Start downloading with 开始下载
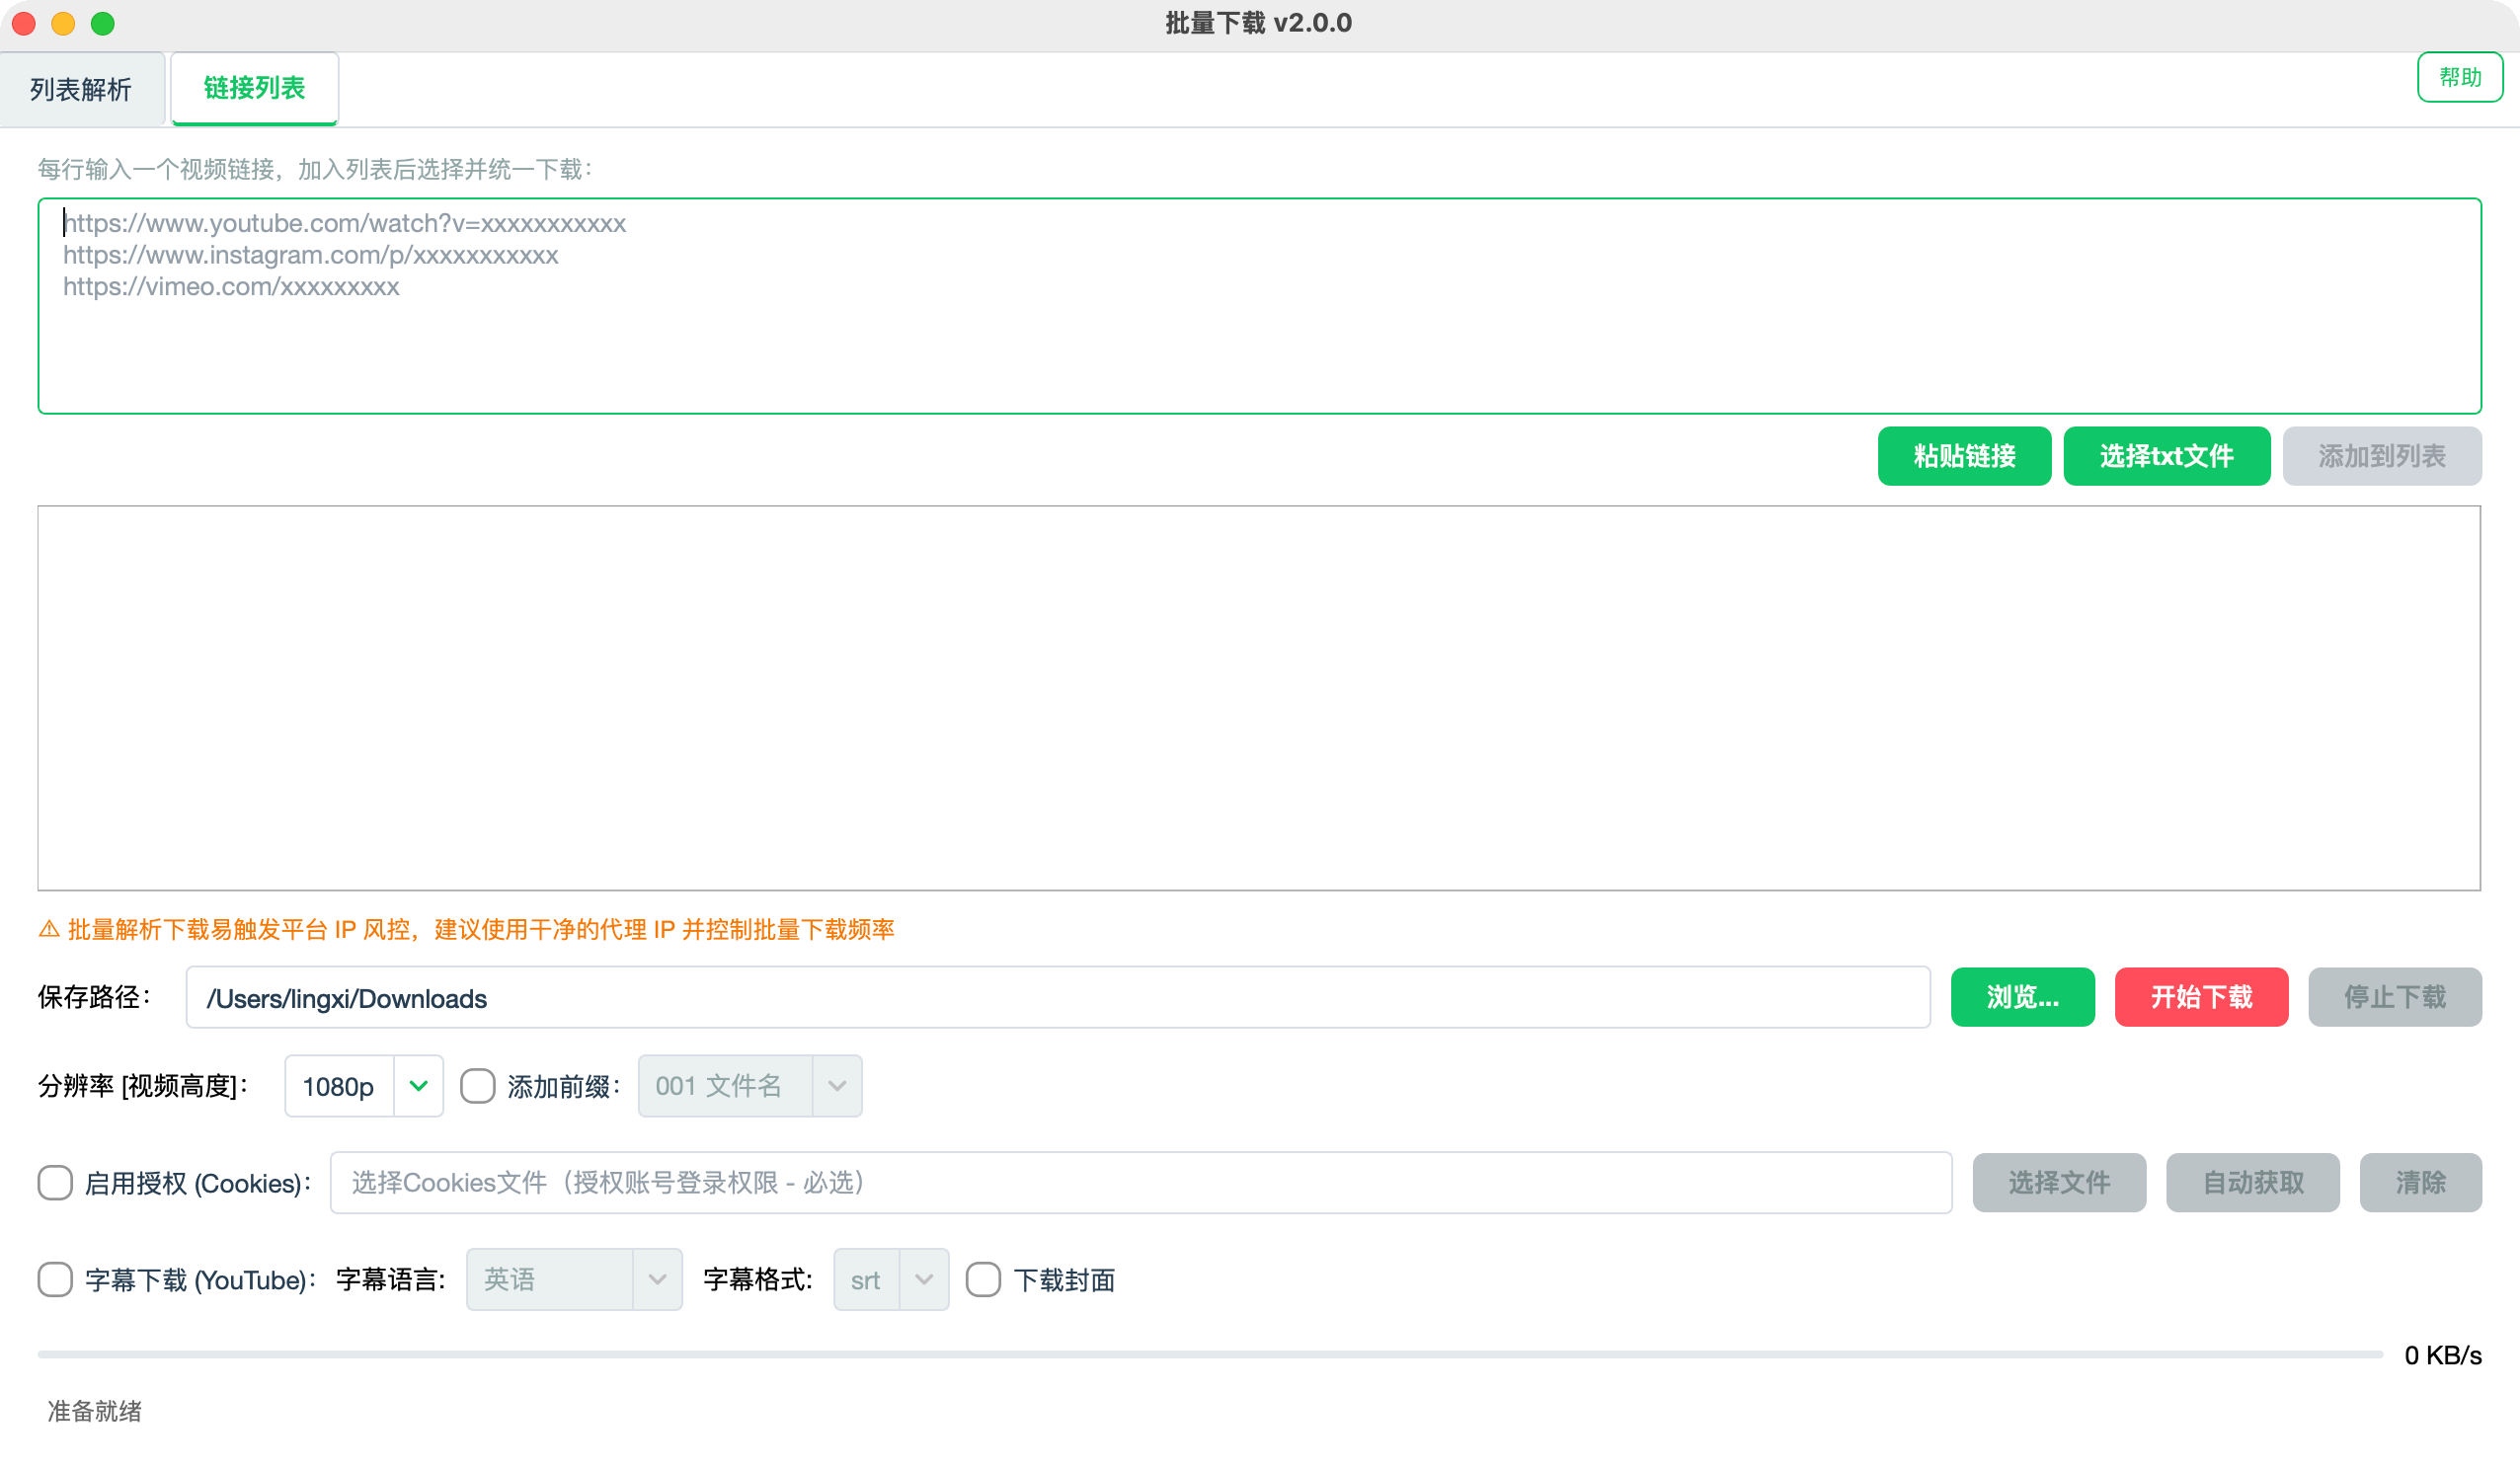The image size is (2520, 1469). tap(2201, 997)
